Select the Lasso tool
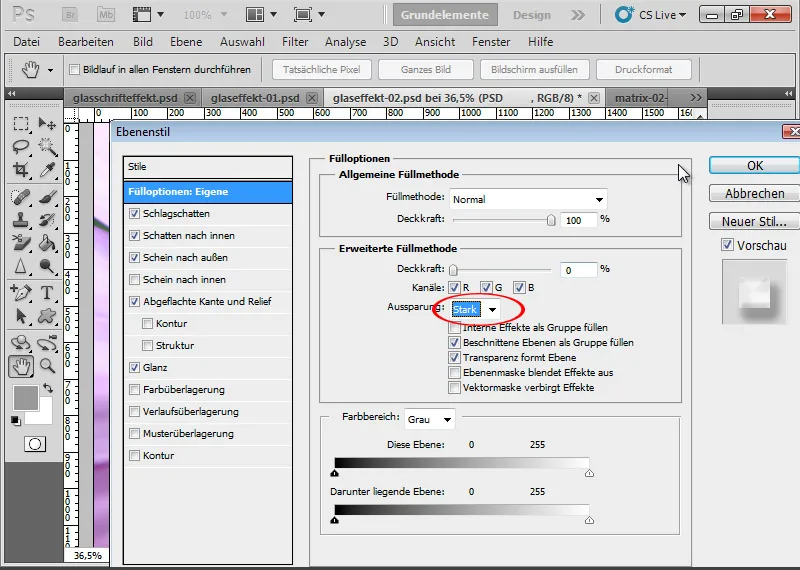The image size is (800, 570). click(20, 147)
